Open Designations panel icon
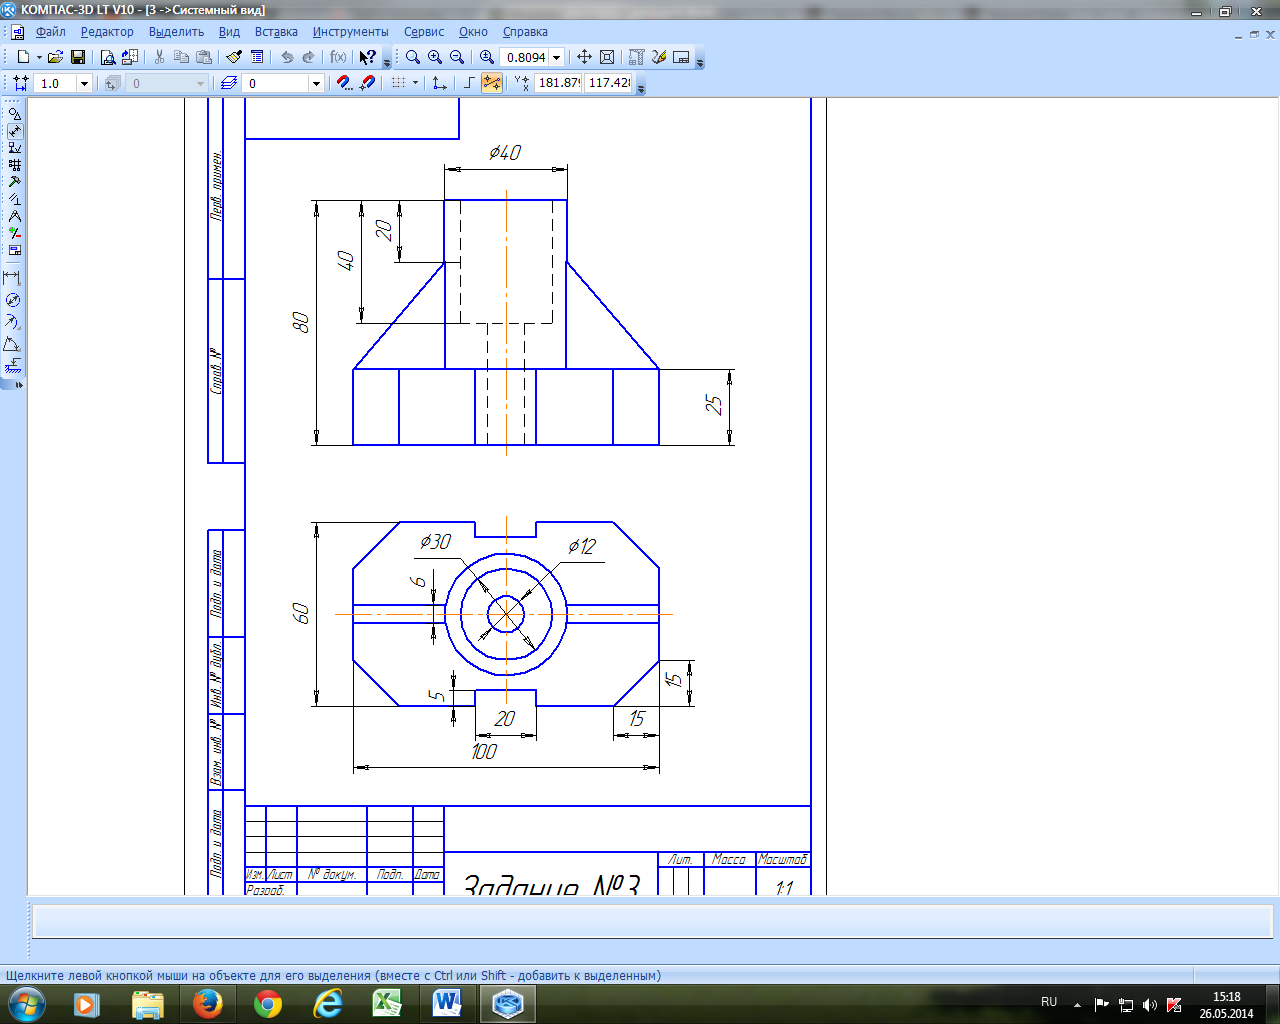Screen dimensions: 1280x1024 pyautogui.click(x=14, y=148)
